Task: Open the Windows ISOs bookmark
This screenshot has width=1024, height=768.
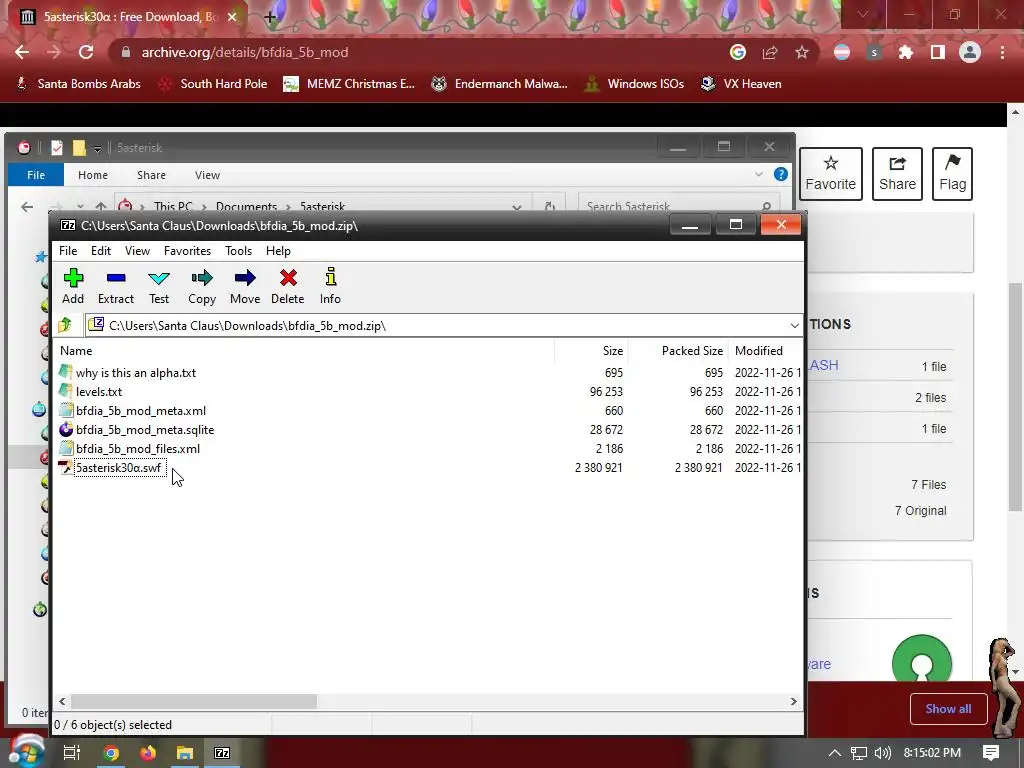Action: pos(634,84)
